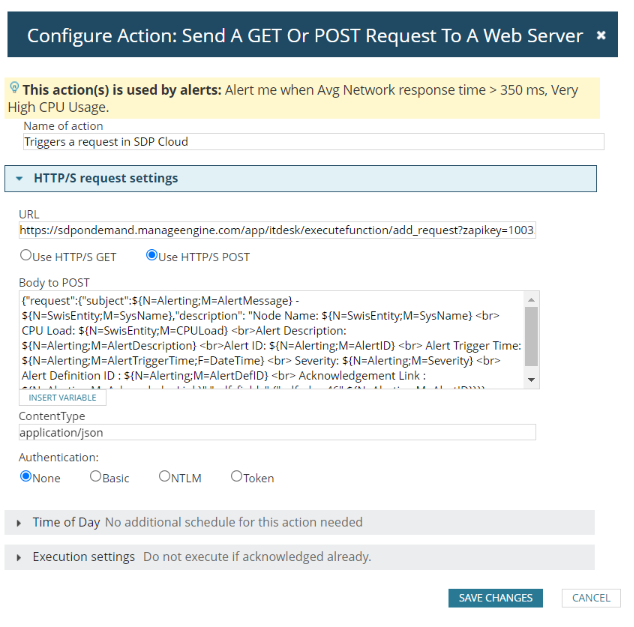Expand the Time of Day section

tap(19, 523)
